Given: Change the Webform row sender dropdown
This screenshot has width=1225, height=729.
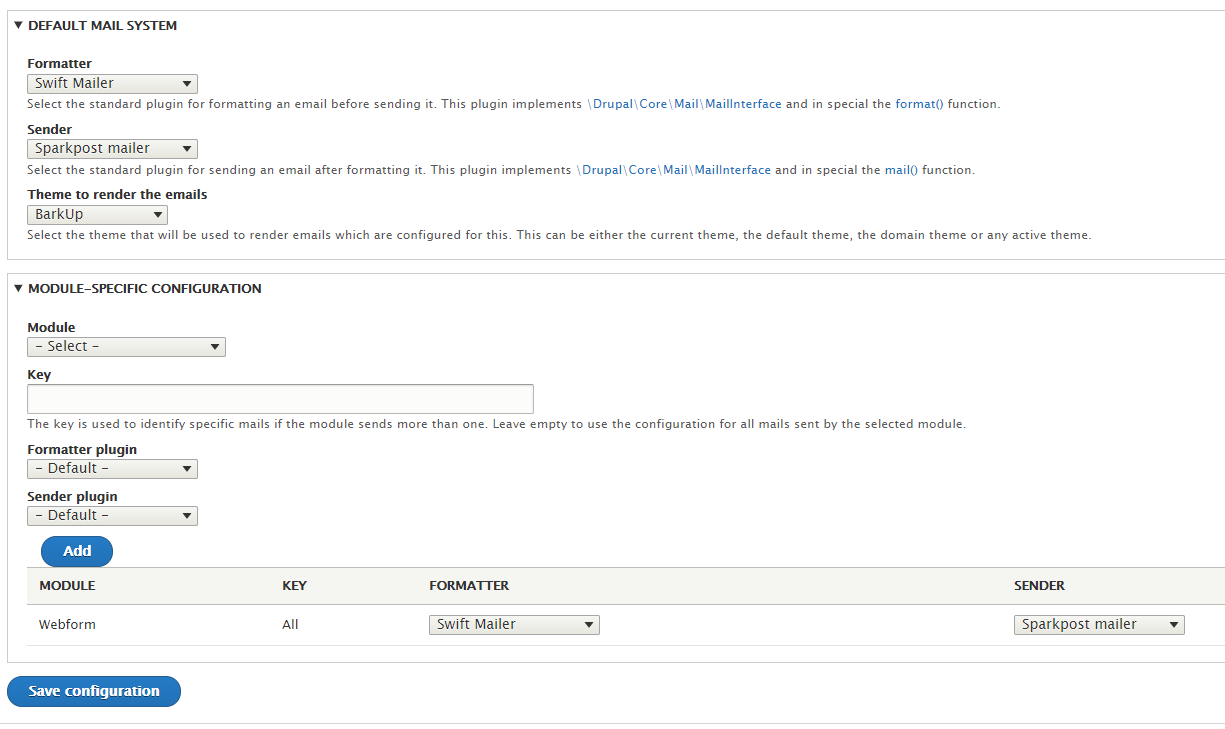Looking at the screenshot, I should click(x=1099, y=624).
